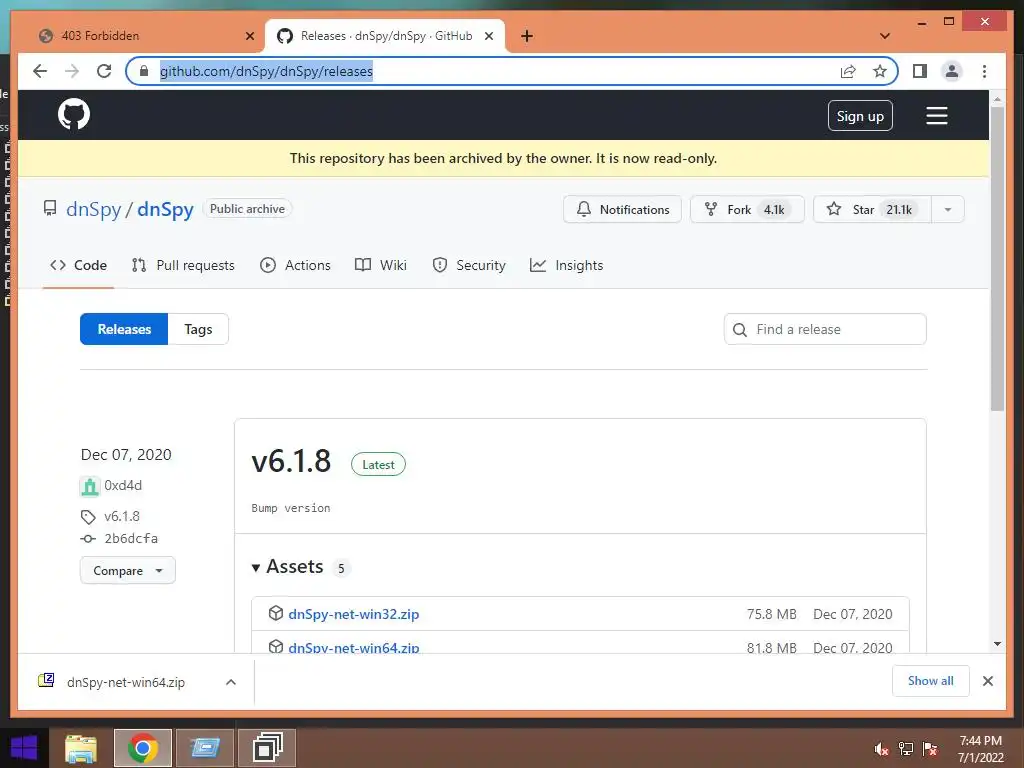The width and height of the screenshot is (1024, 768).
Task: Click the dnSpy owner link
Action: tap(93, 209)
